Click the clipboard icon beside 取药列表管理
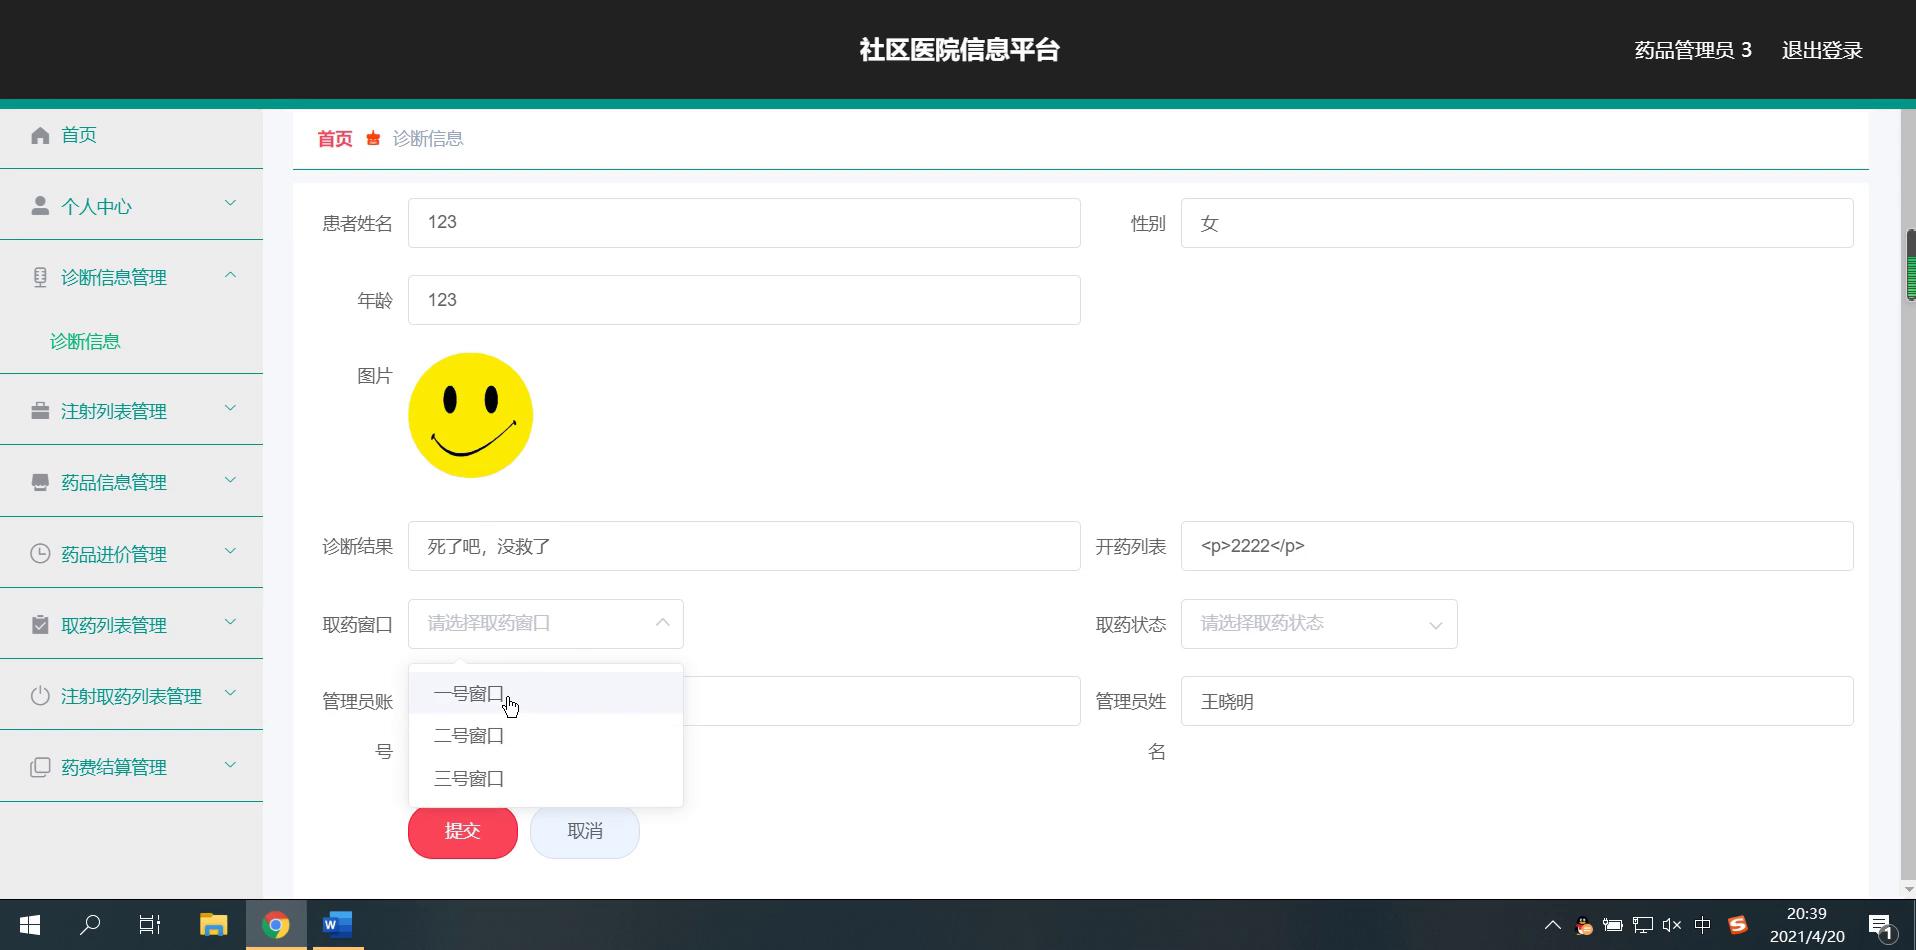This screenshot has width=1916, height=950. coord(40,625)
